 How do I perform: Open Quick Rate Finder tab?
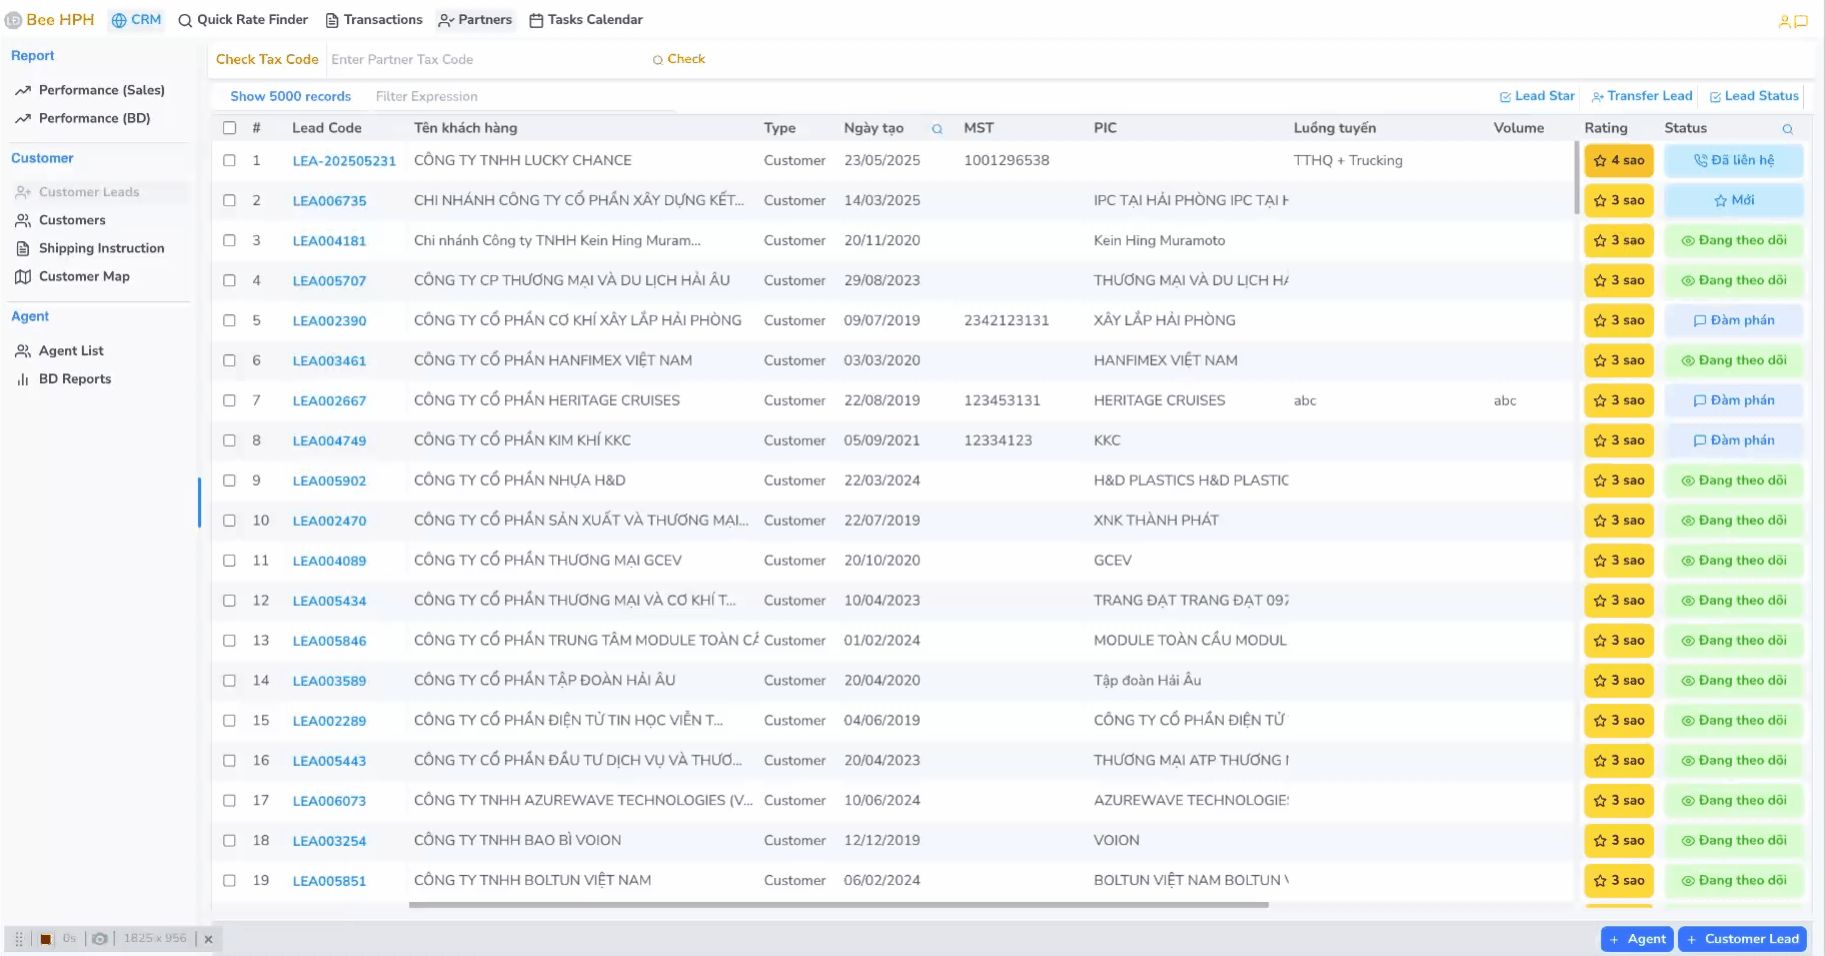click(x=243, y=20)
